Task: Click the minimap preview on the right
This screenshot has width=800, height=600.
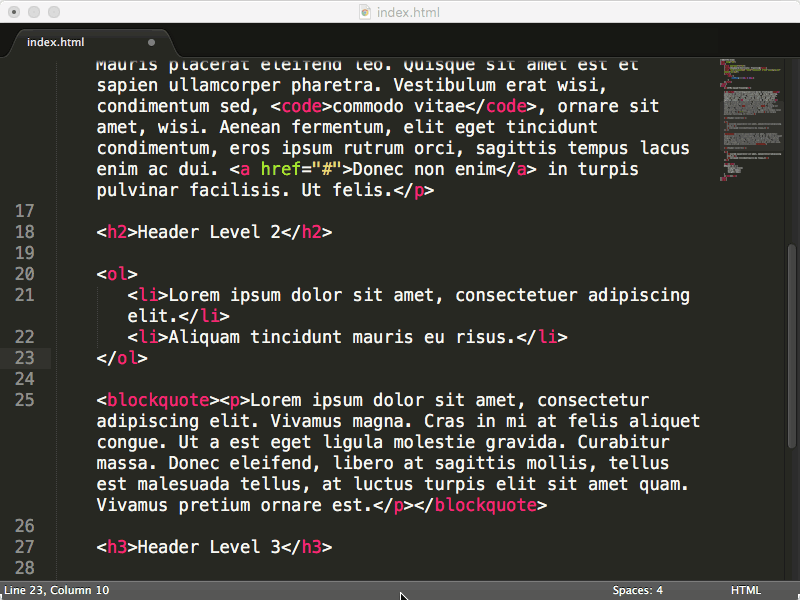Action: coord(752,120)
